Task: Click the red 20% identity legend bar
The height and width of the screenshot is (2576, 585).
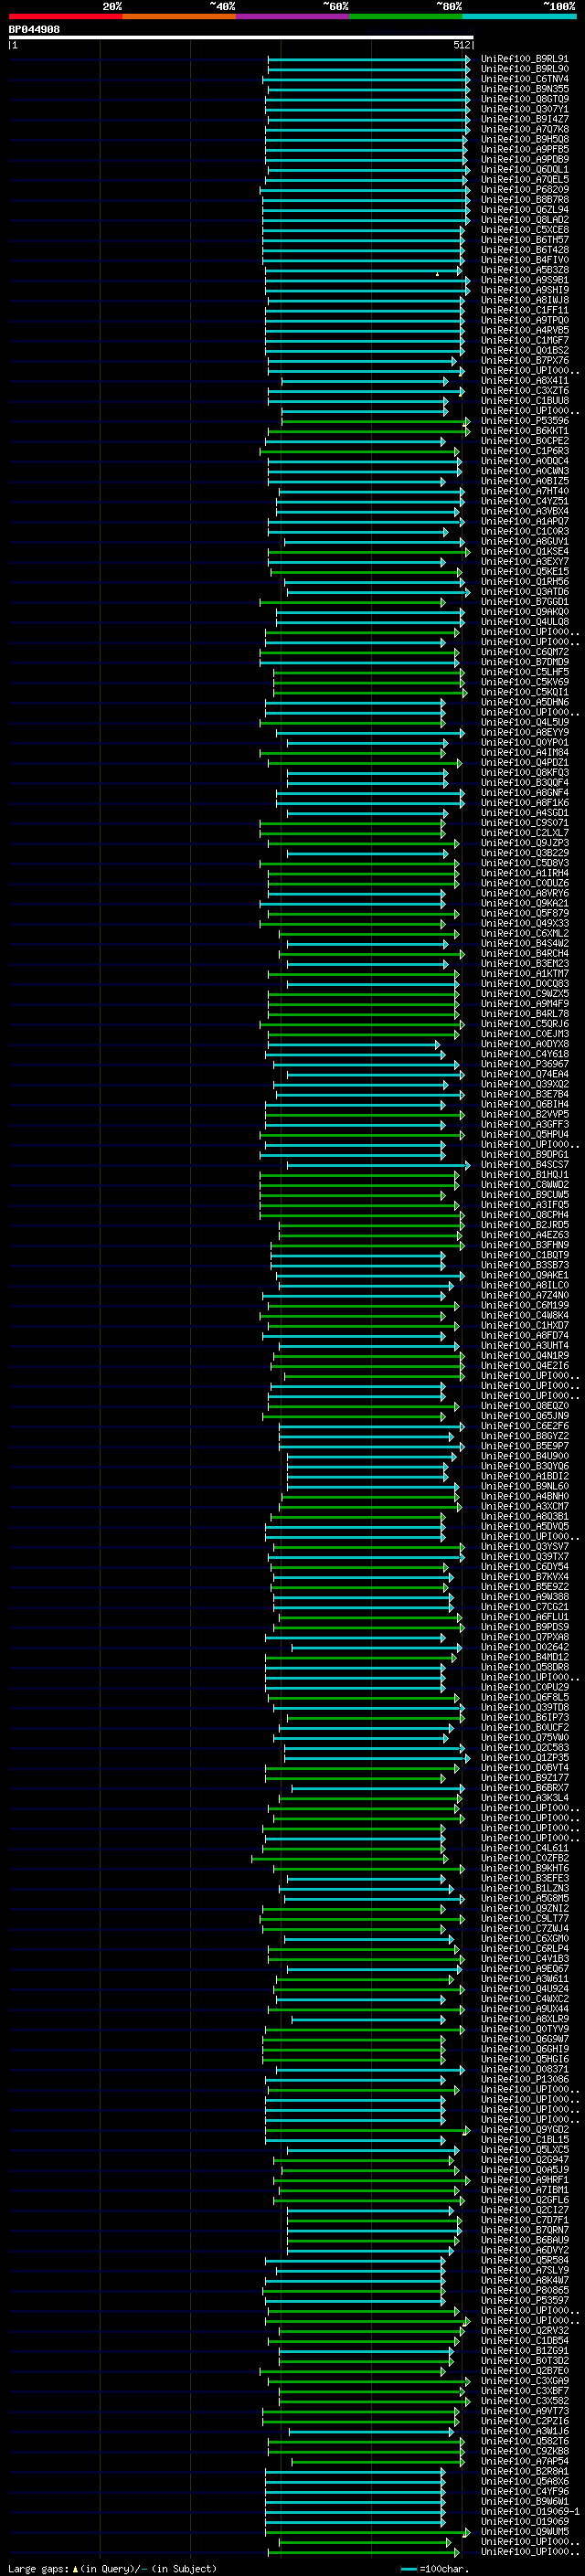Action: pyautogui.click(x=65, y=17)
